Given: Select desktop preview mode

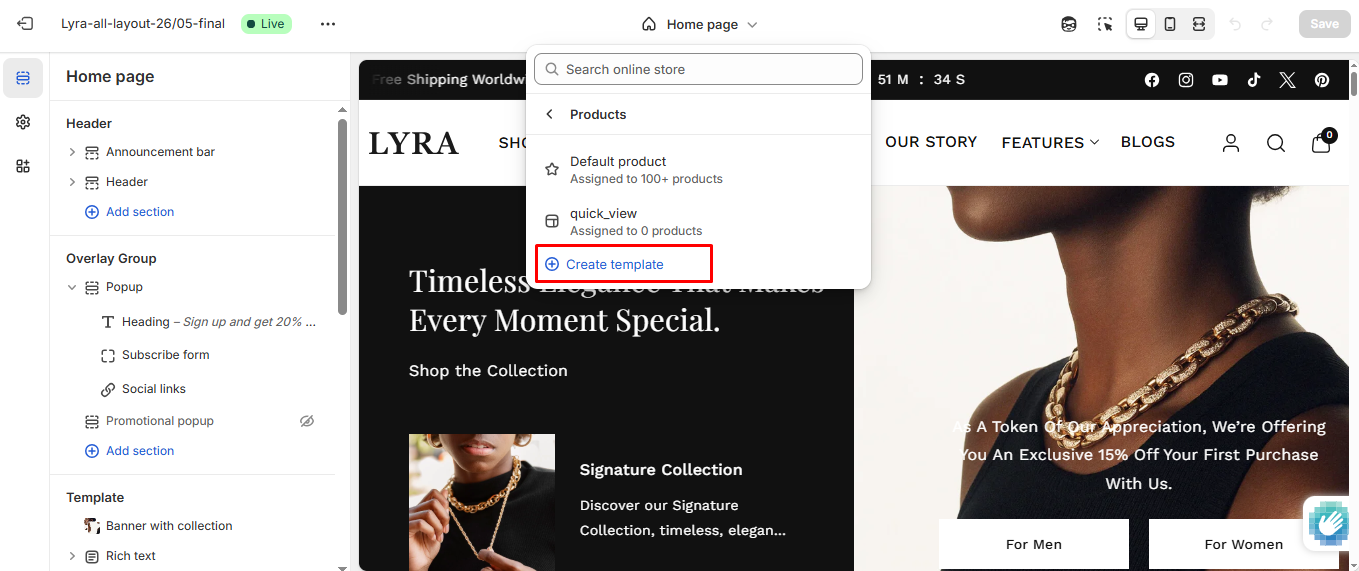Looking at the screenshot, I should pos(1141,24).
